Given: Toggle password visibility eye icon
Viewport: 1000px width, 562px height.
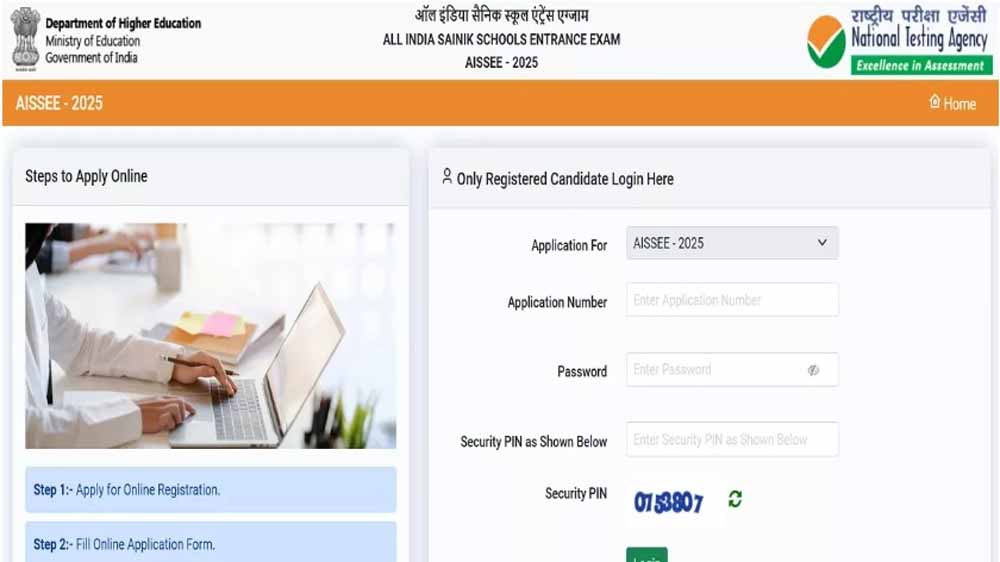Looking at the screenshot, I should (x=813, y=370).
